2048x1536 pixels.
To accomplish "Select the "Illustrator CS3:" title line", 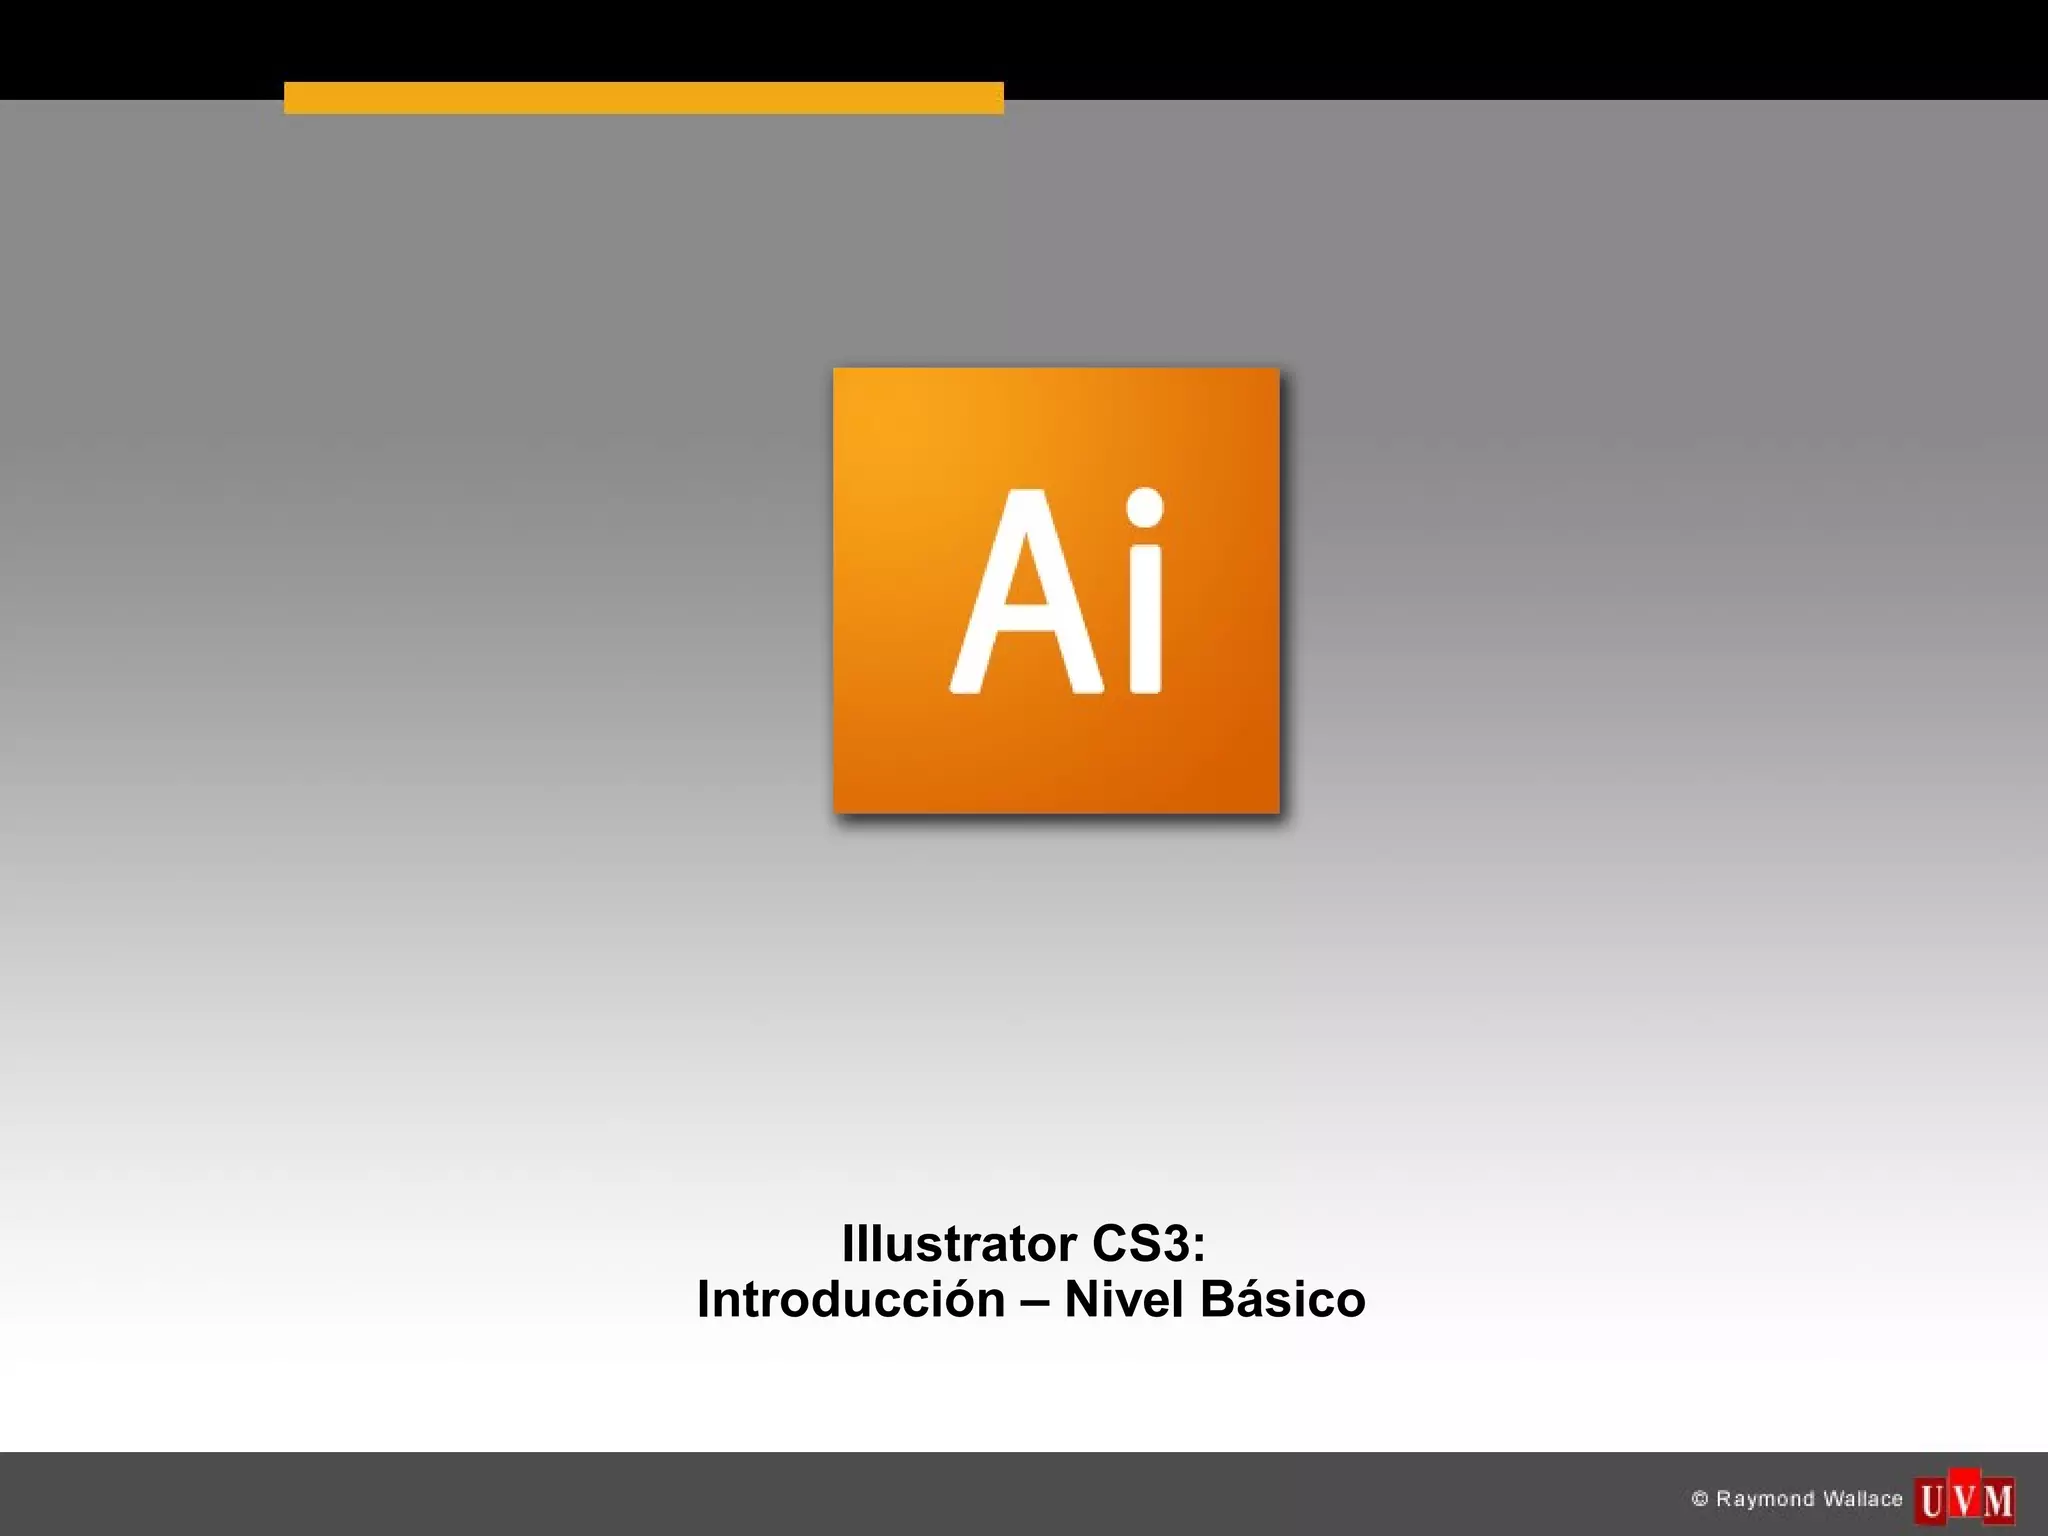I will pos(1024,1243).
